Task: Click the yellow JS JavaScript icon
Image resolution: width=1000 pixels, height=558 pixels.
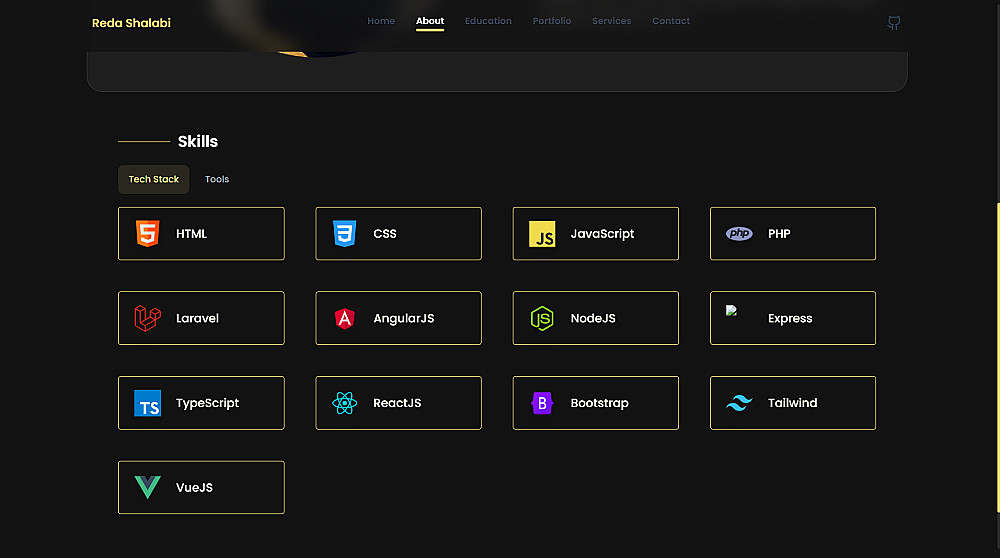Action: point(542,234)
